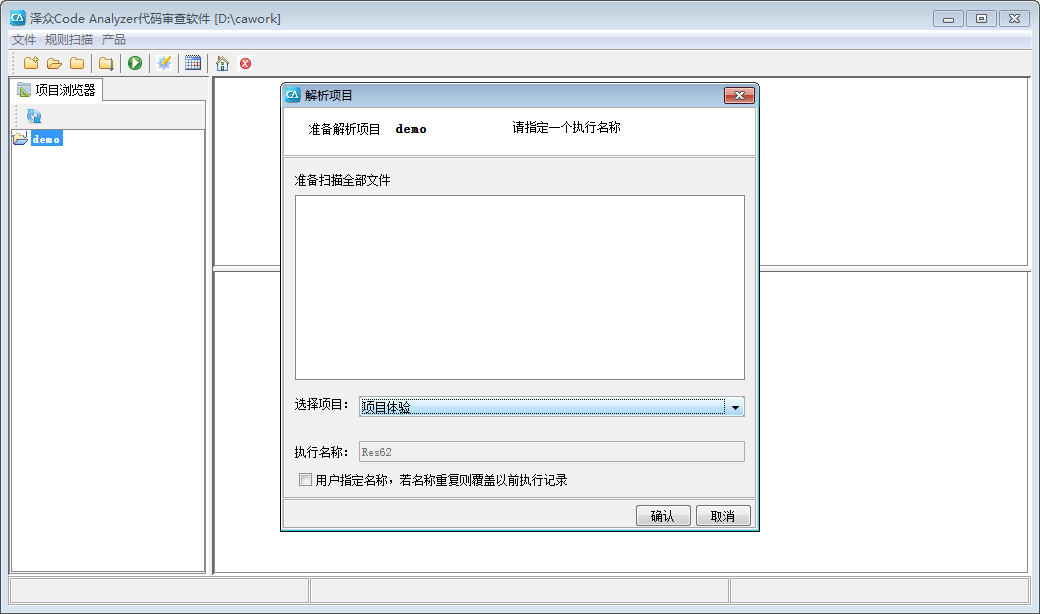This screenshot has width=1040, height=614.
Task: Click the open folder toolbar icon
Action: [54, 63]
